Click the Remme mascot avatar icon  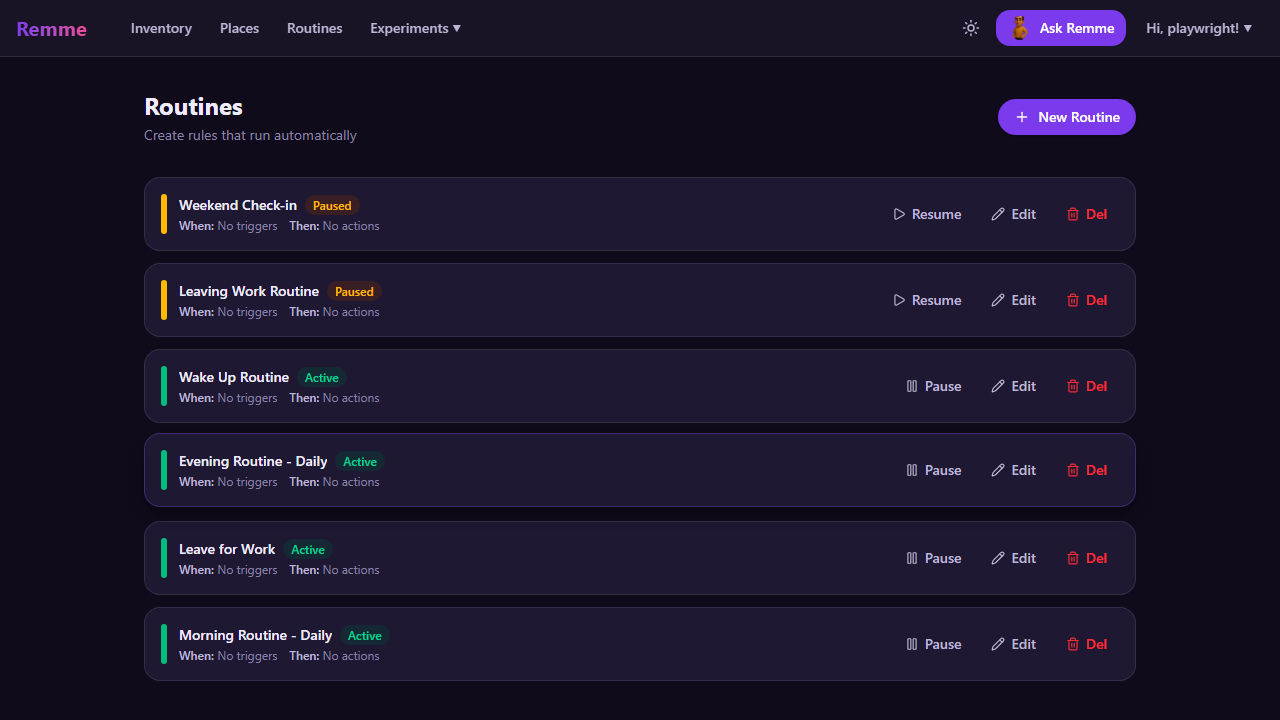1020,28
